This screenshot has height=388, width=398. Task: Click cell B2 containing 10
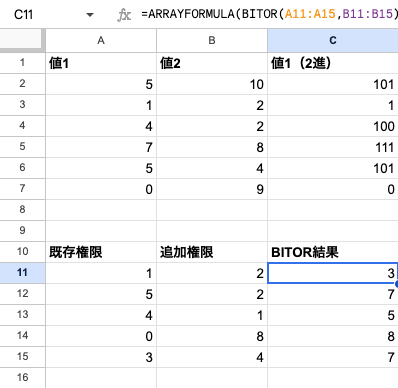(212, 84)
